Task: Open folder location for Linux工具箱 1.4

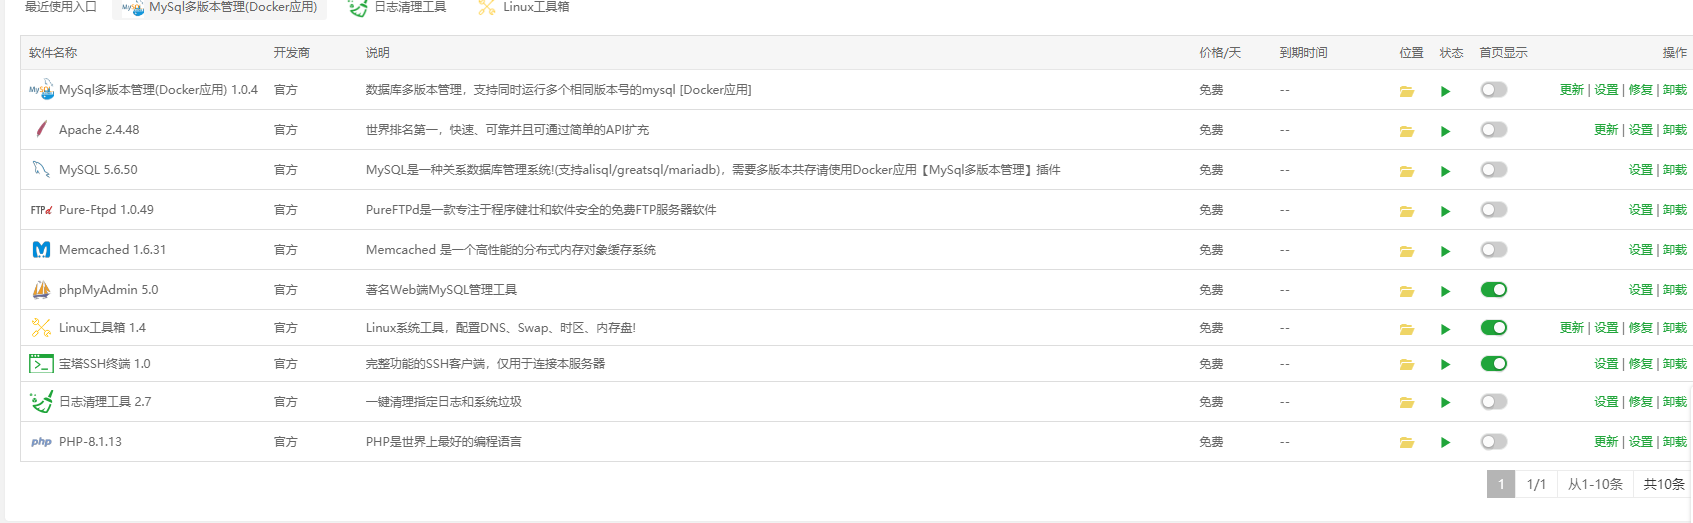Action: 1407,329
